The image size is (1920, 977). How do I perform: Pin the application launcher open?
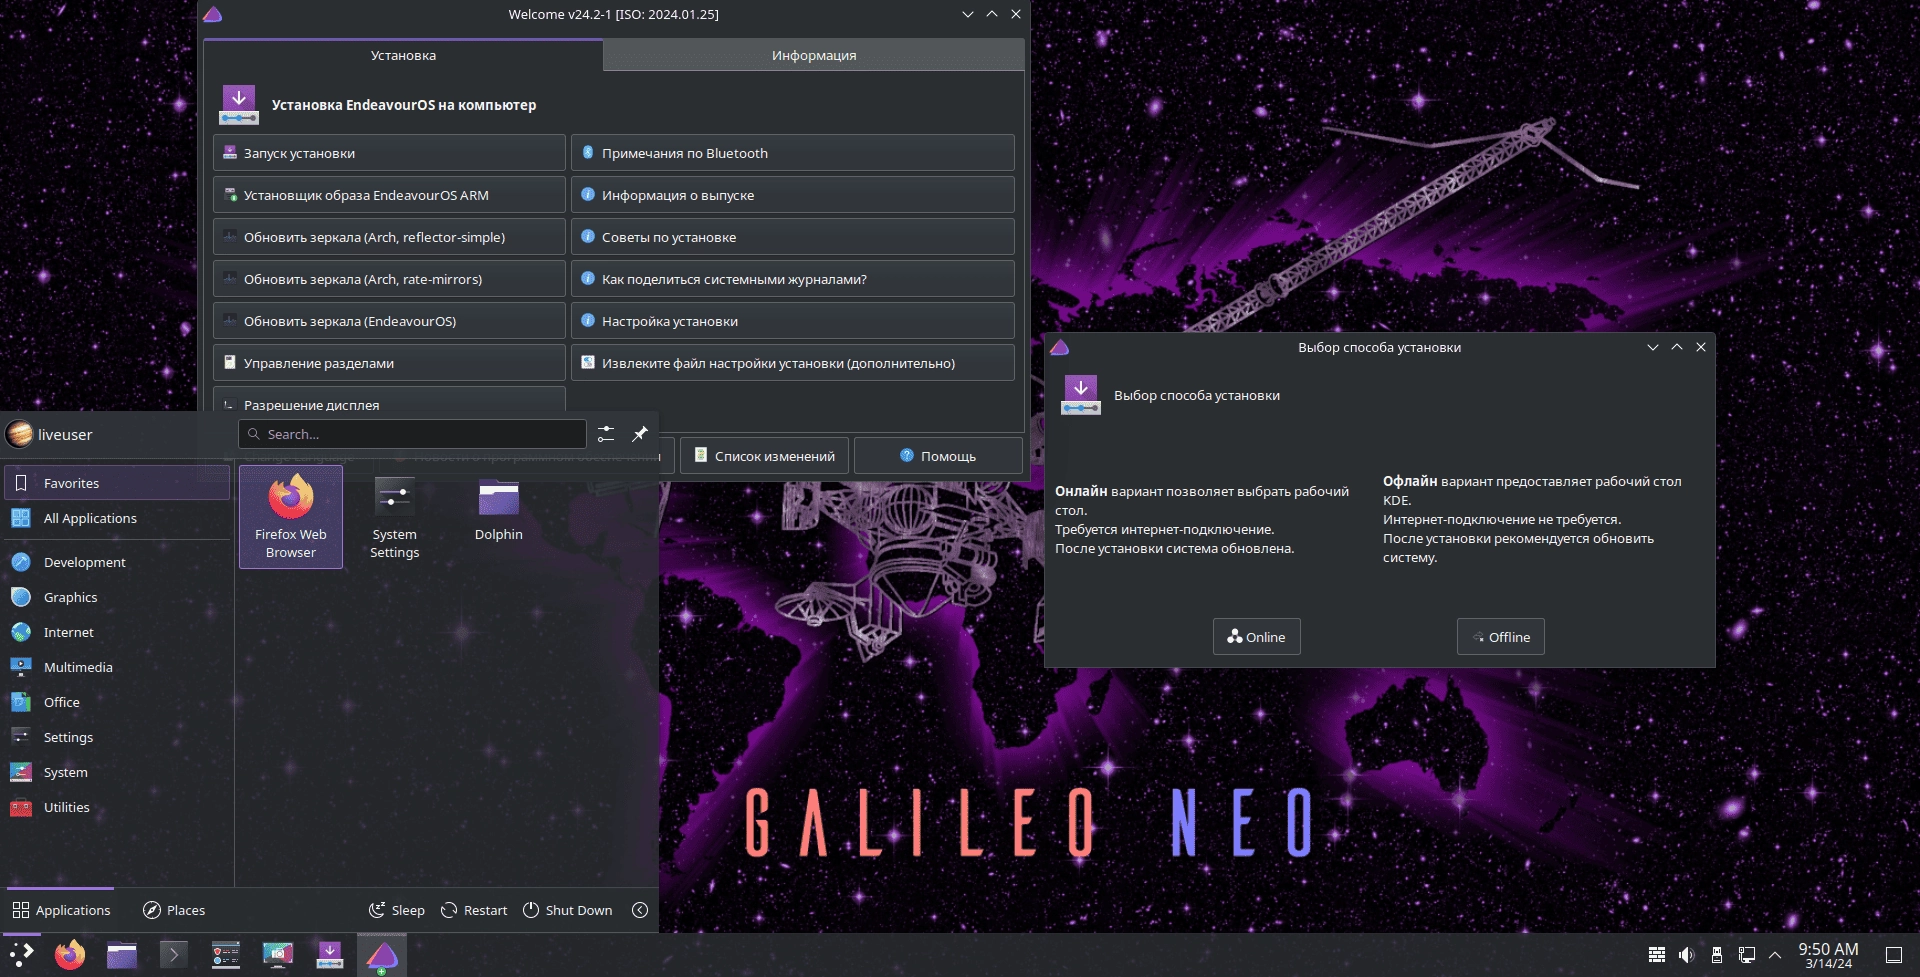(640, 434)
